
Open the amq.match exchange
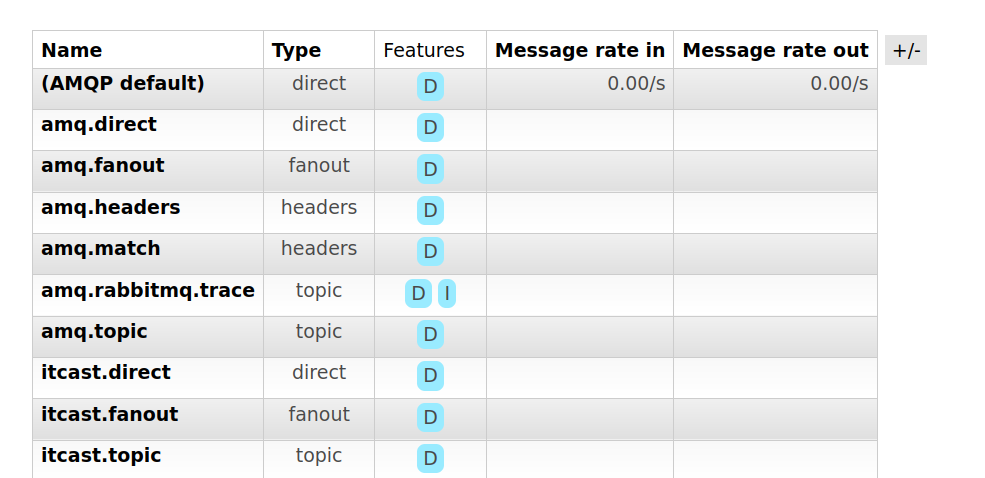coord(101,248)
